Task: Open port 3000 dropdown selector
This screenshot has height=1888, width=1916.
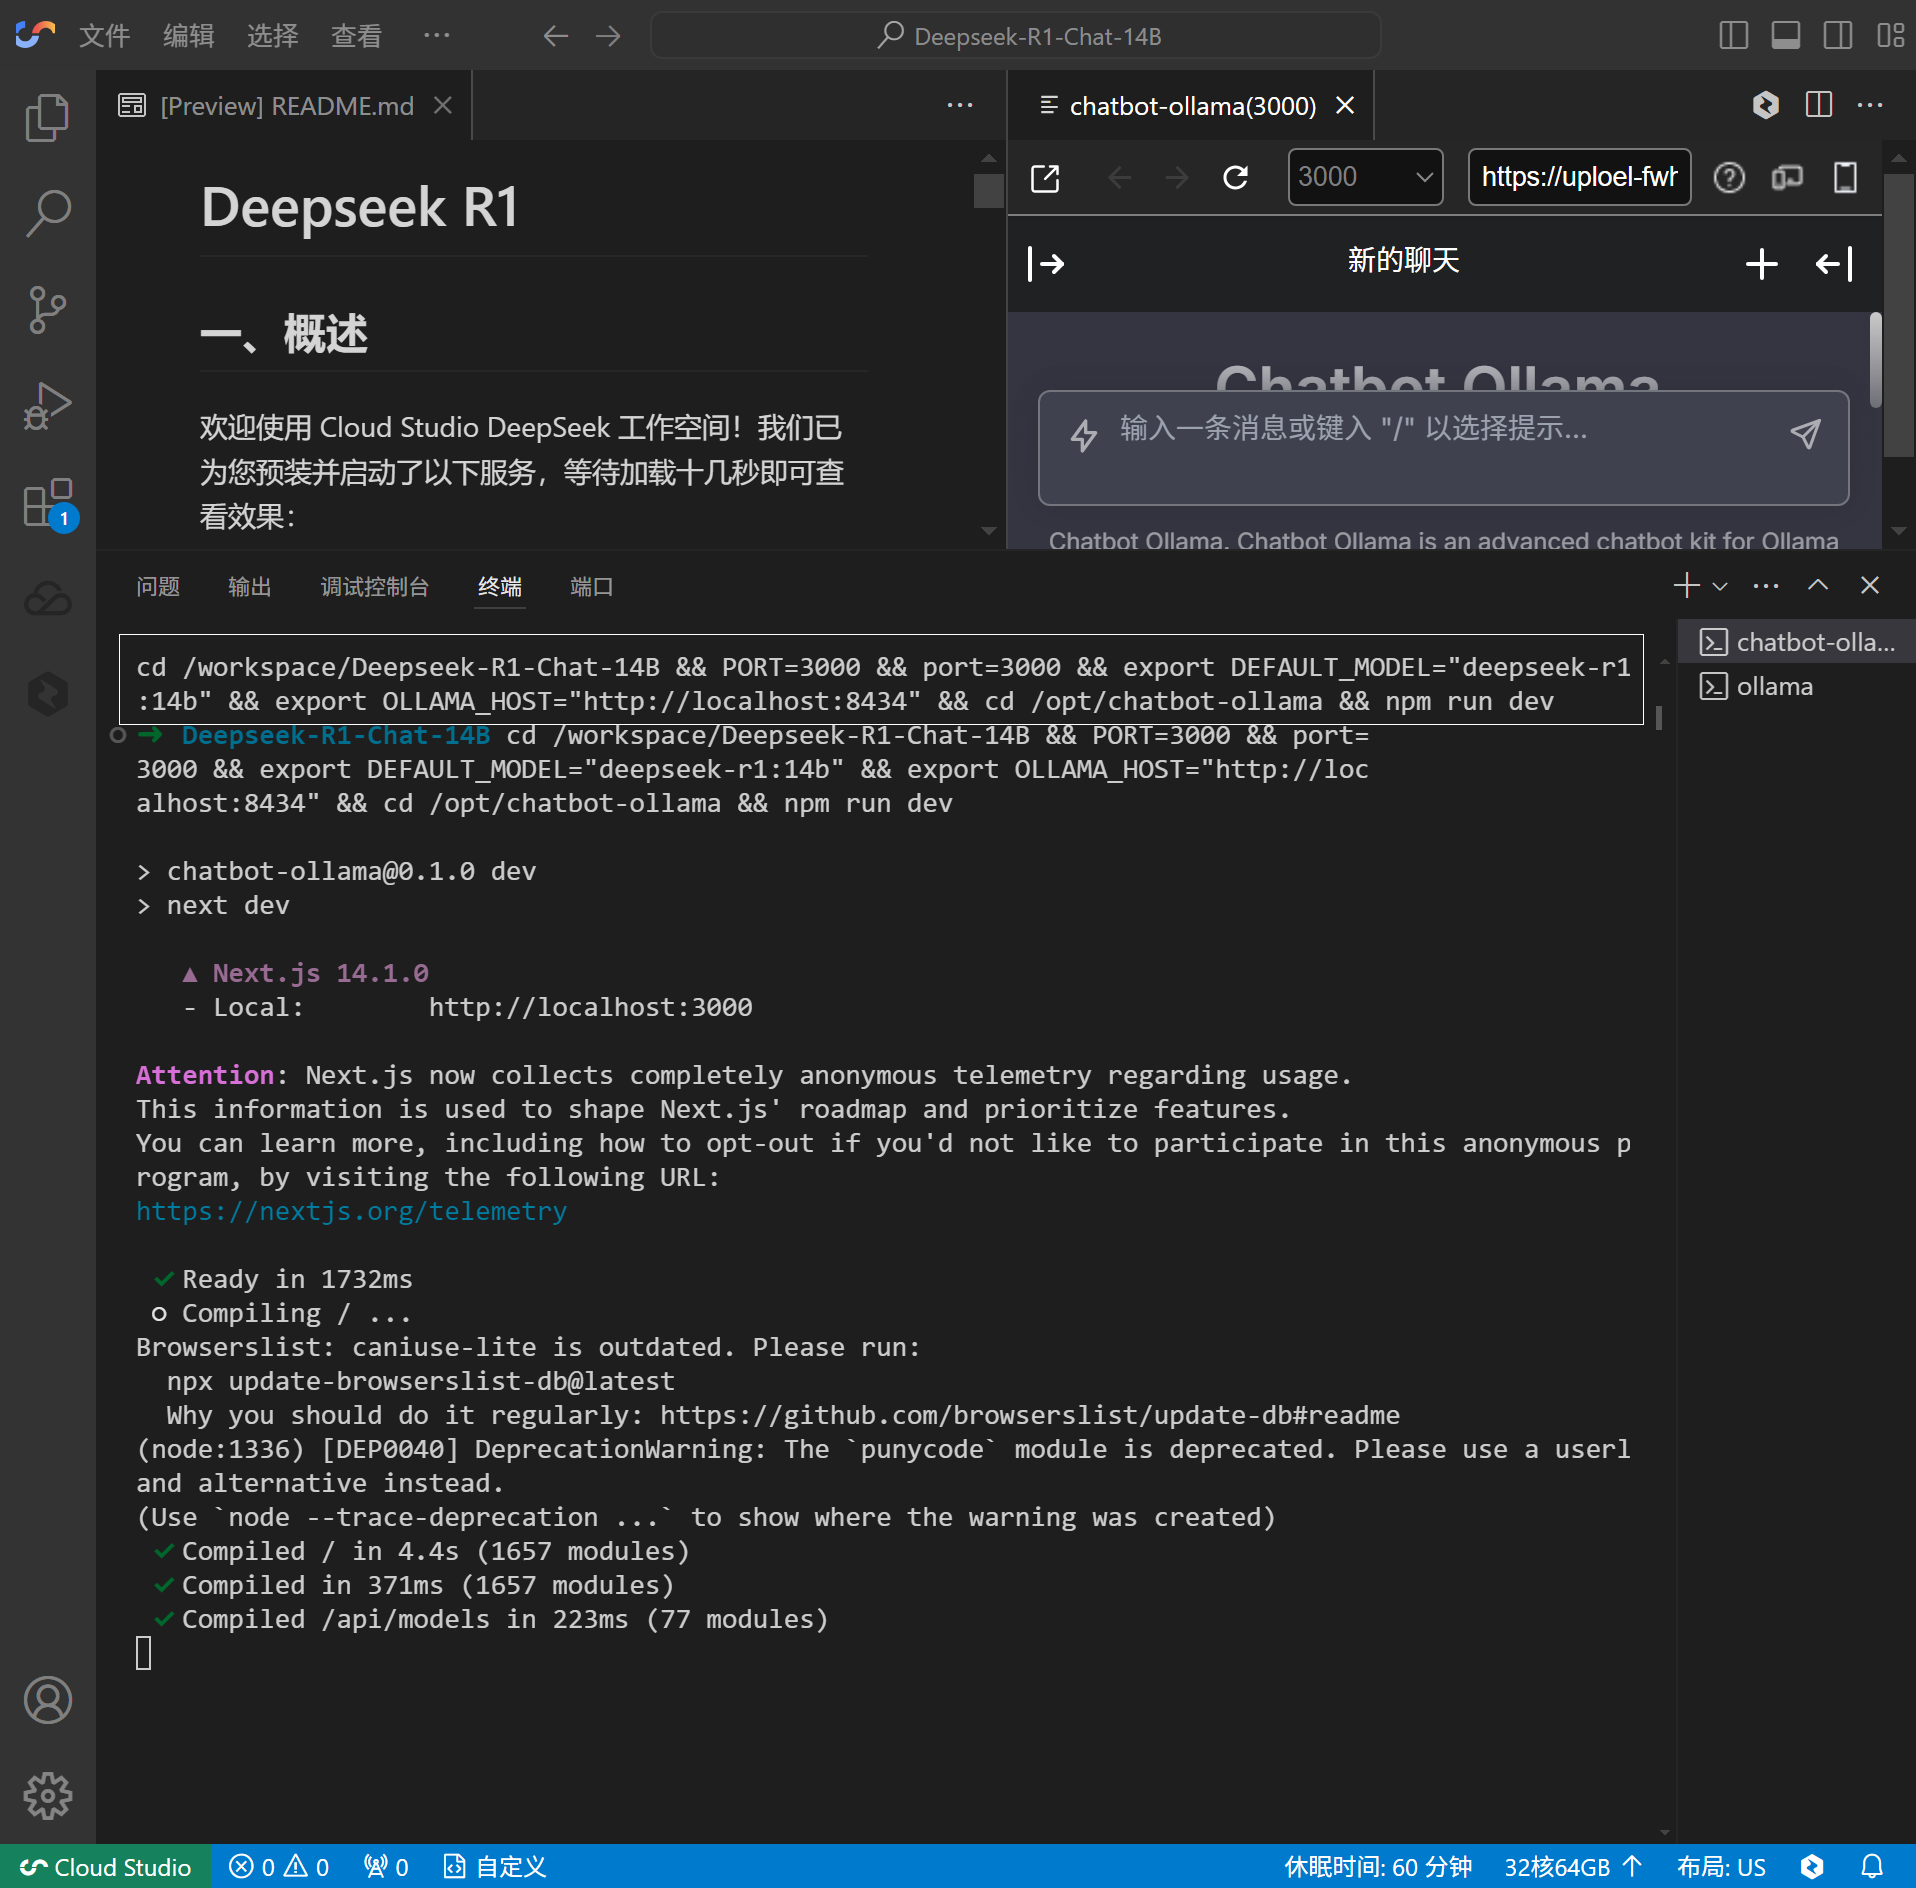Action: pyautogui.click(x=1365, y=177)
